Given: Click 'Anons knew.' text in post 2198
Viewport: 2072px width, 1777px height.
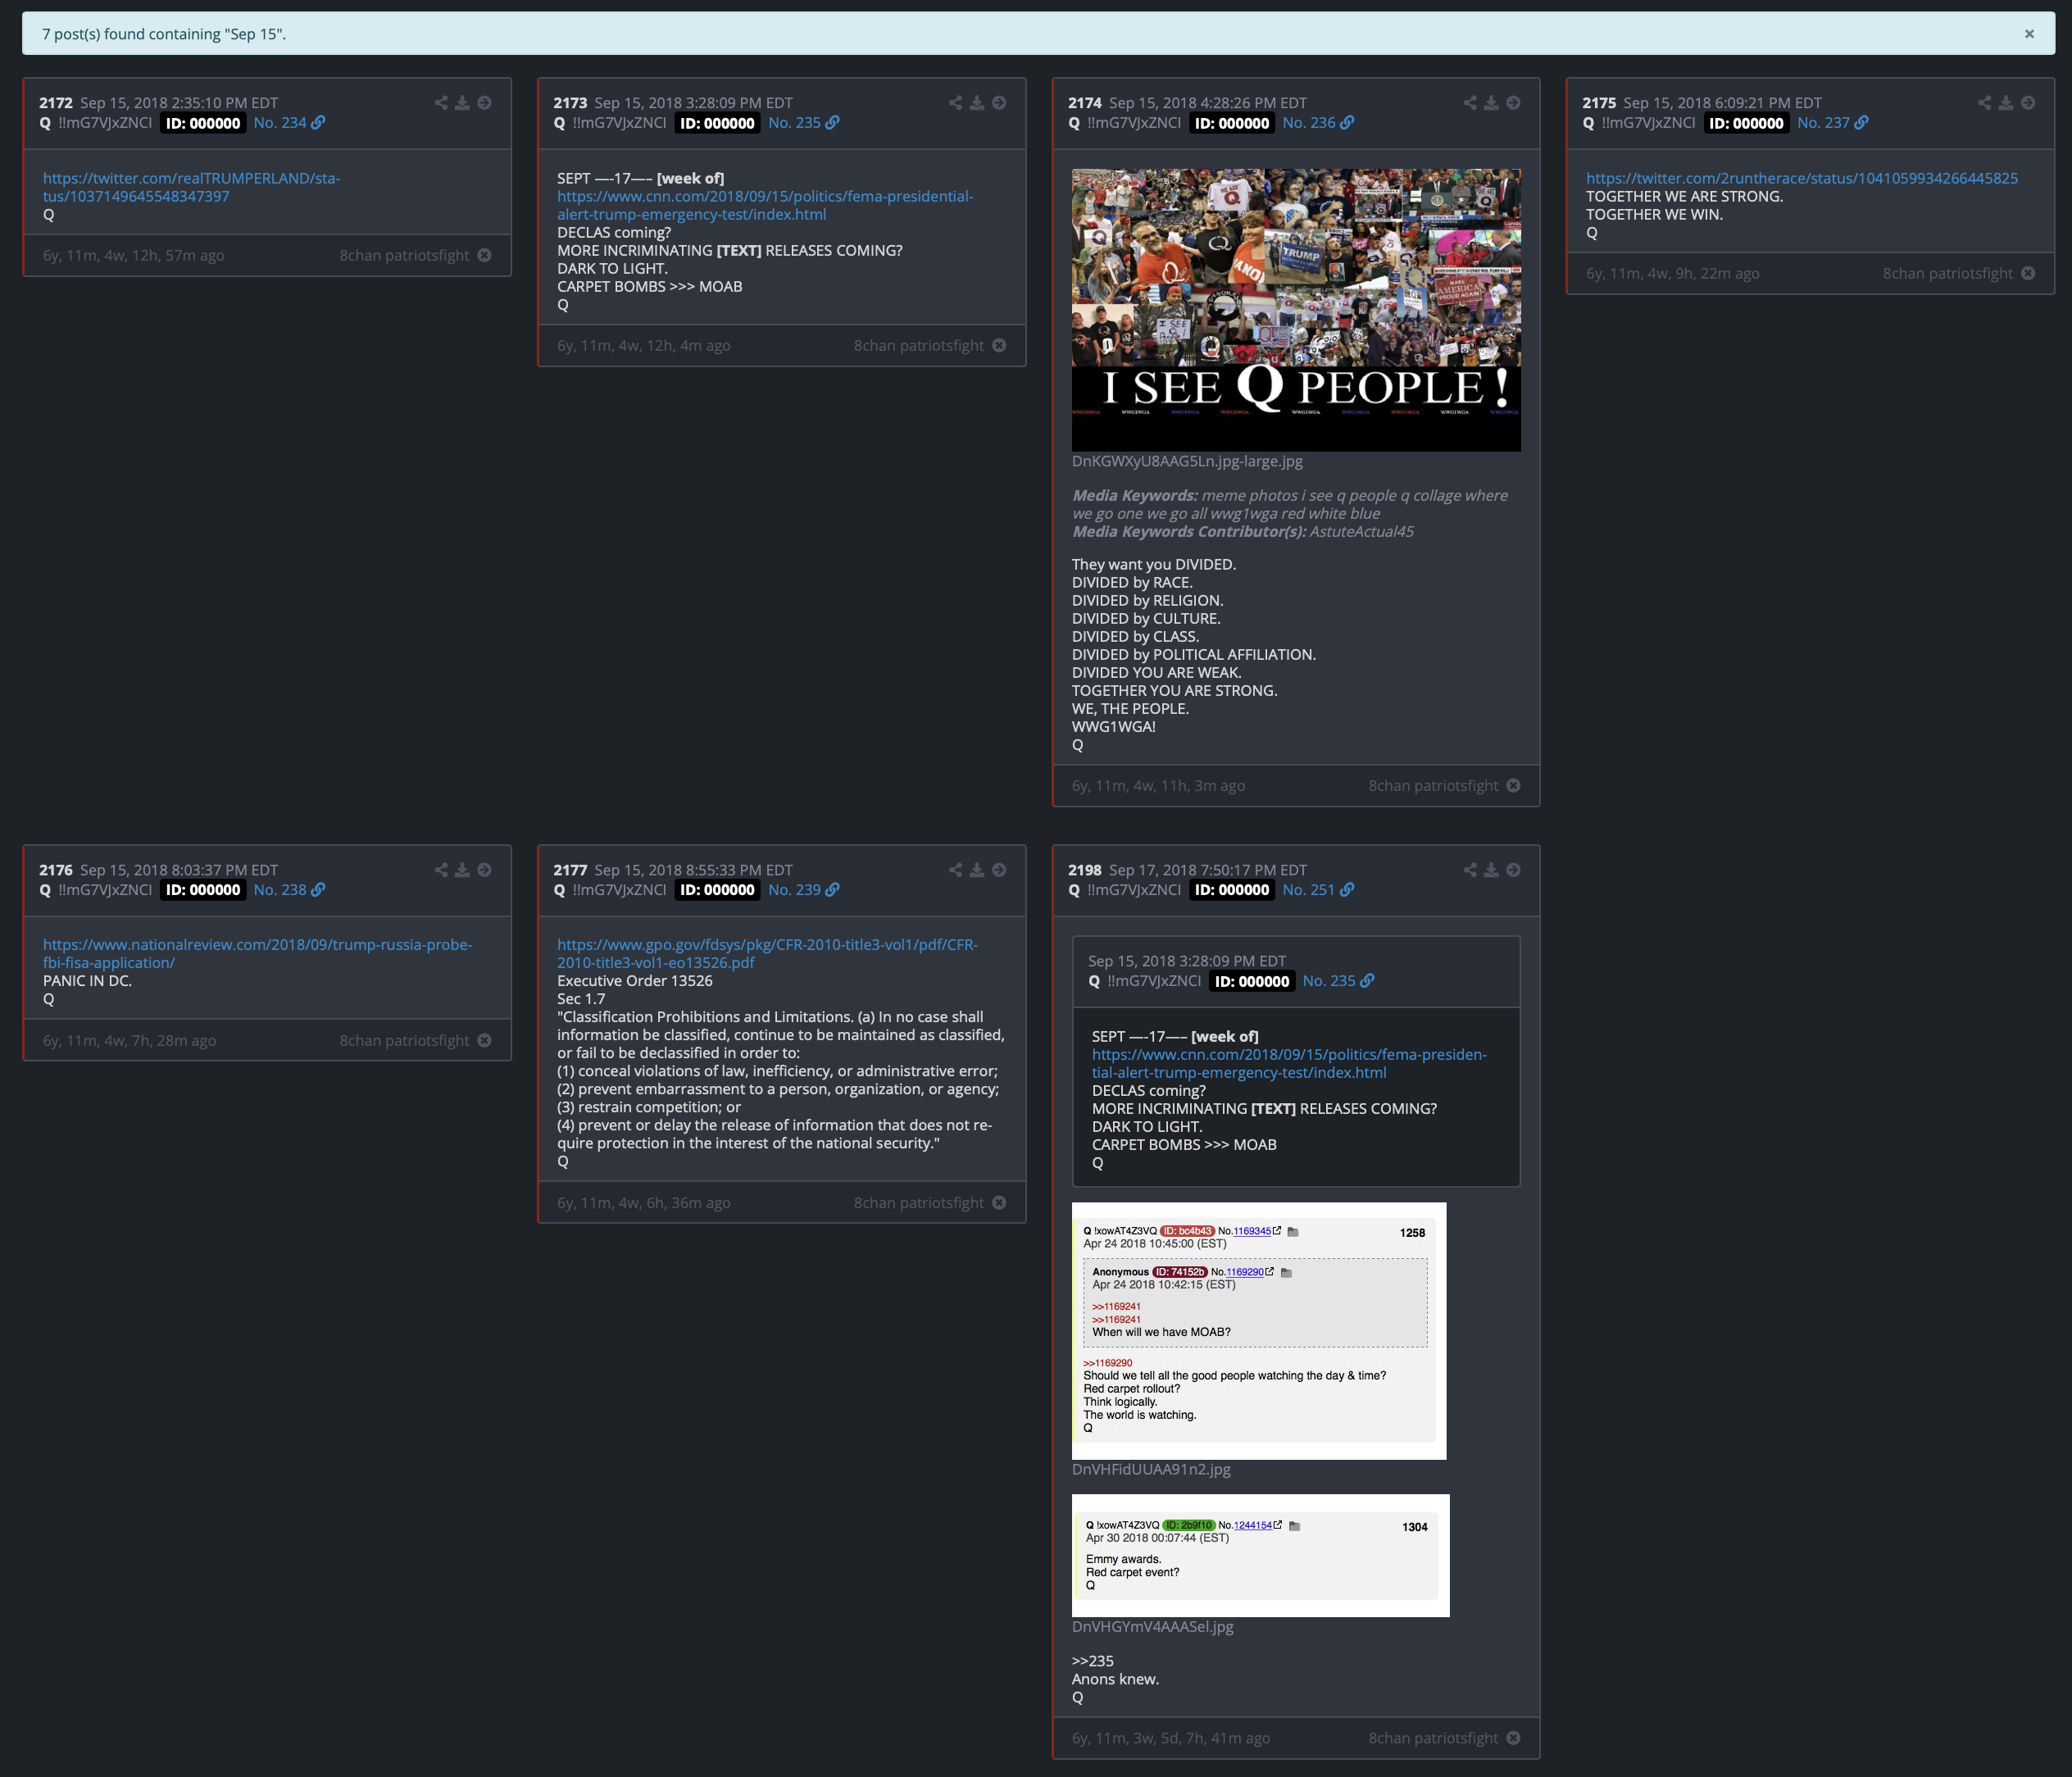Looking at the screenshot, I should tap(1115, 1679).
